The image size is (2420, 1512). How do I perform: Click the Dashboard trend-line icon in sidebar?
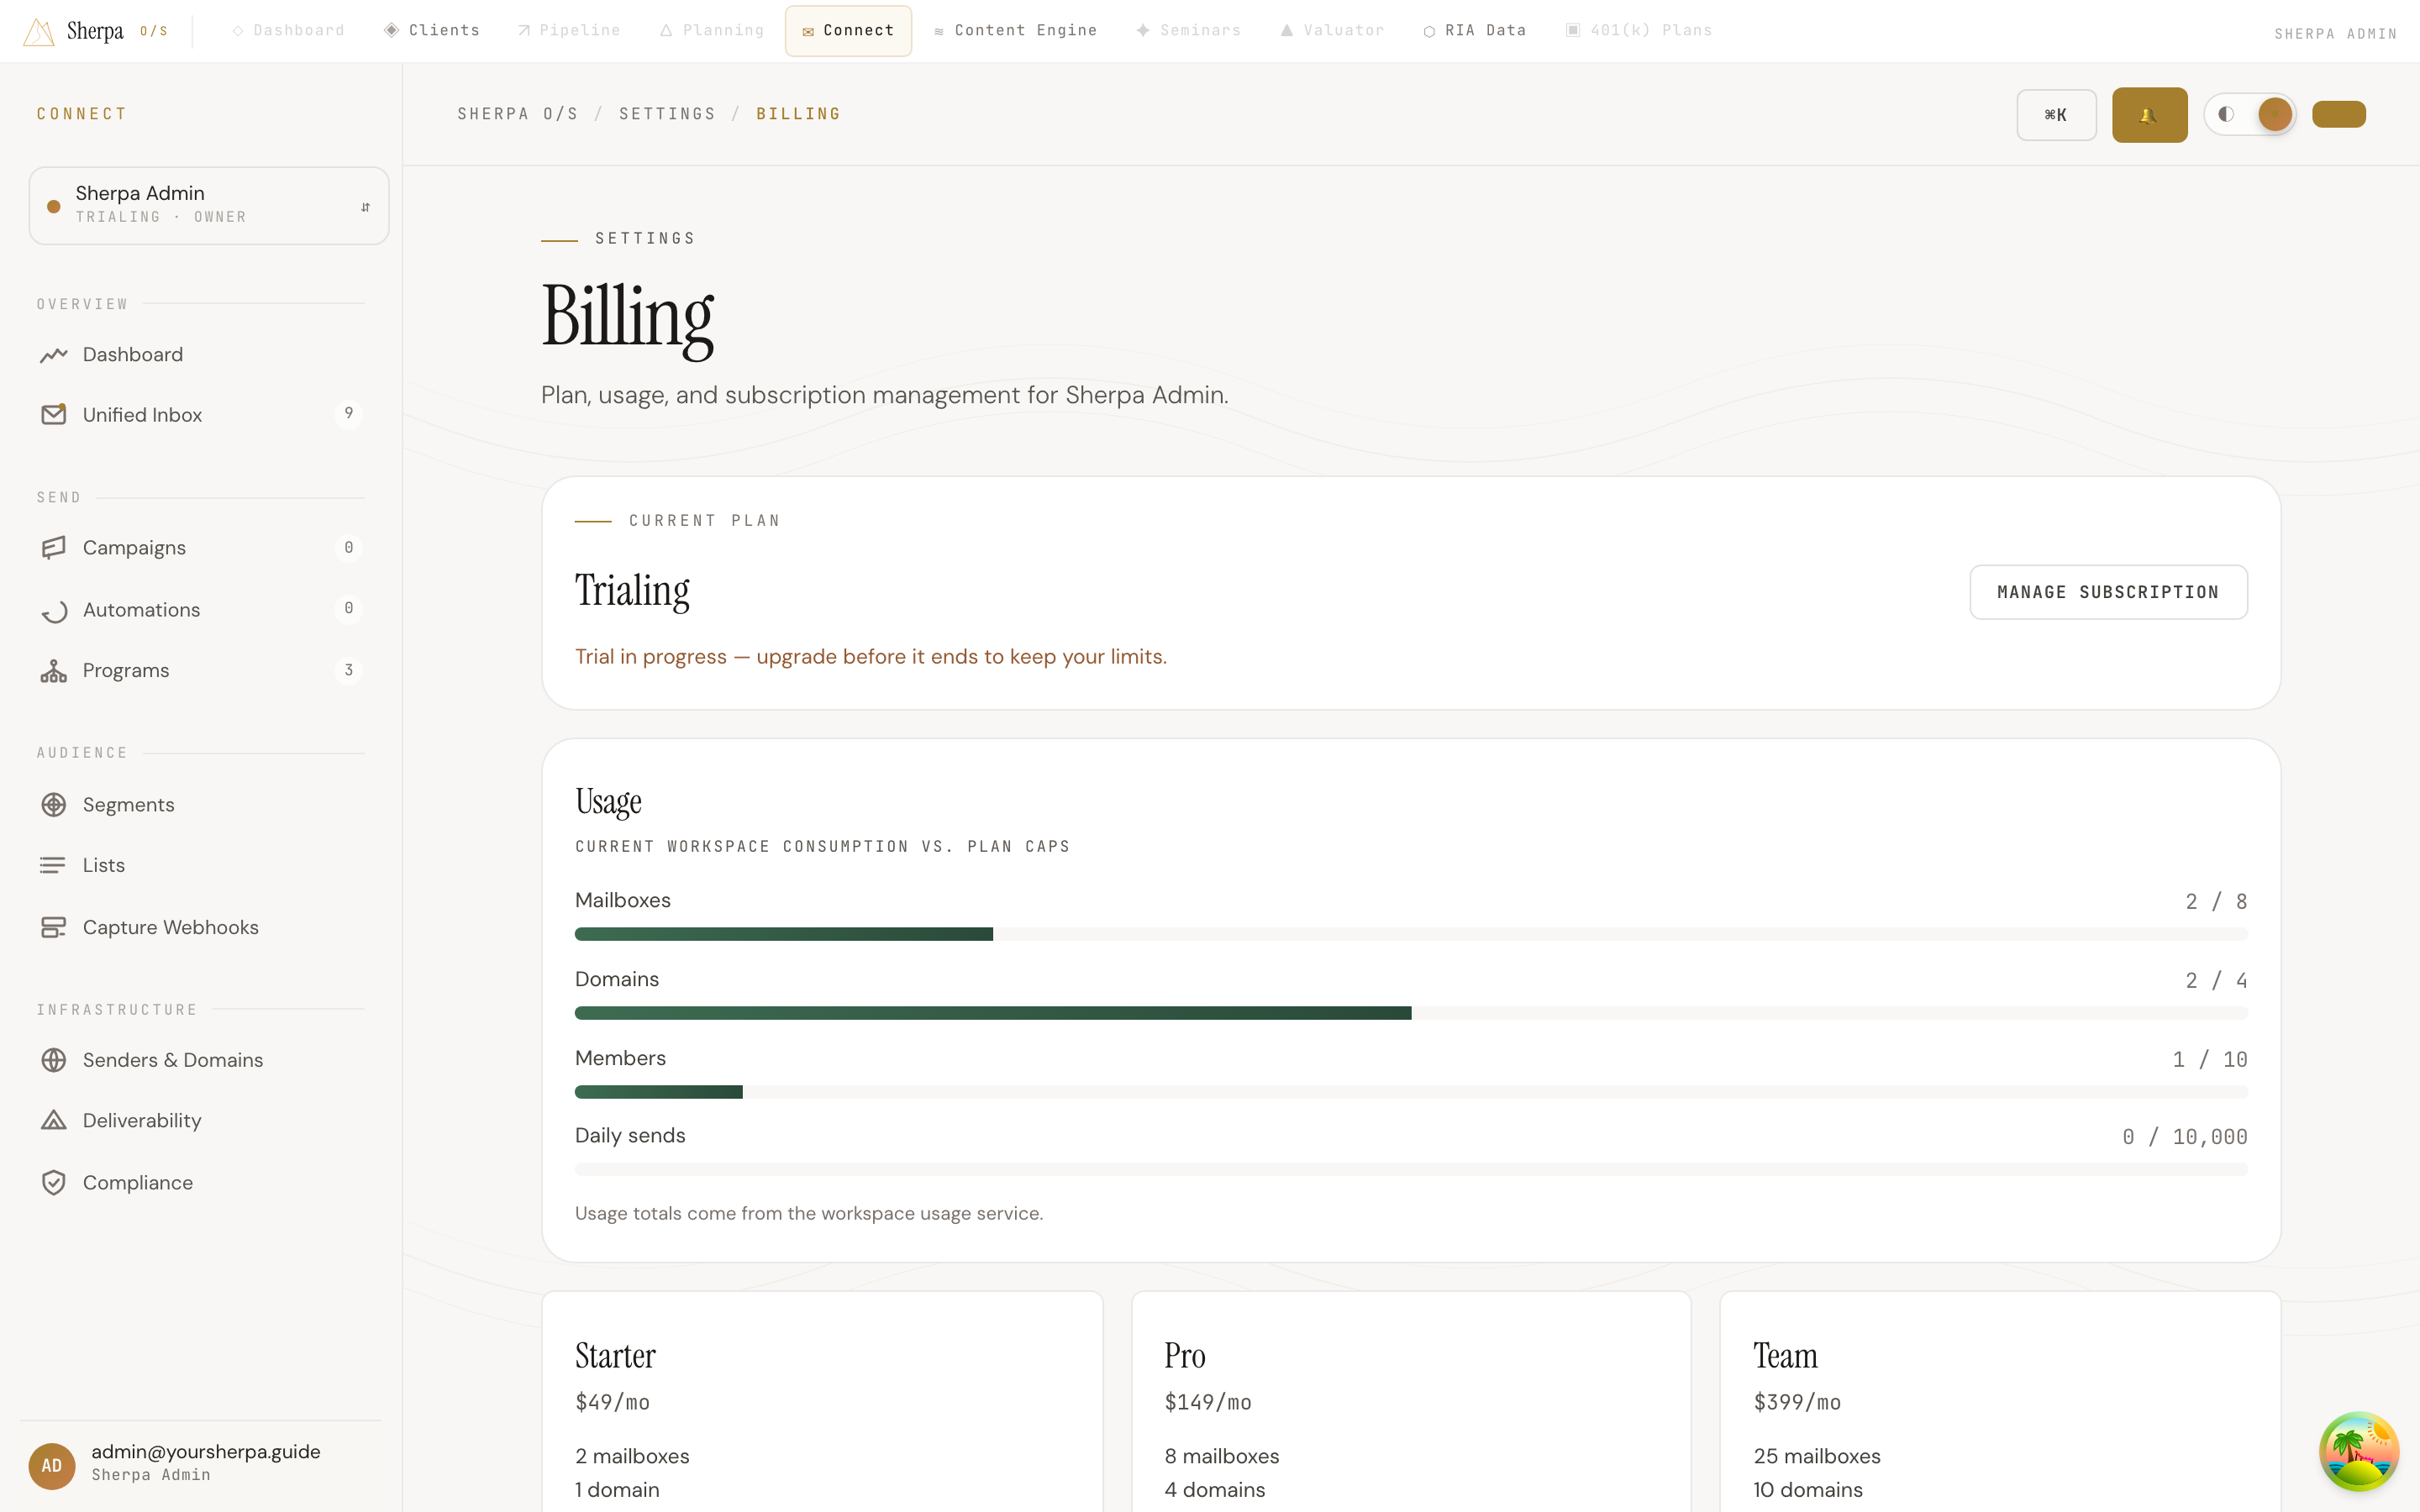point(54,355)
